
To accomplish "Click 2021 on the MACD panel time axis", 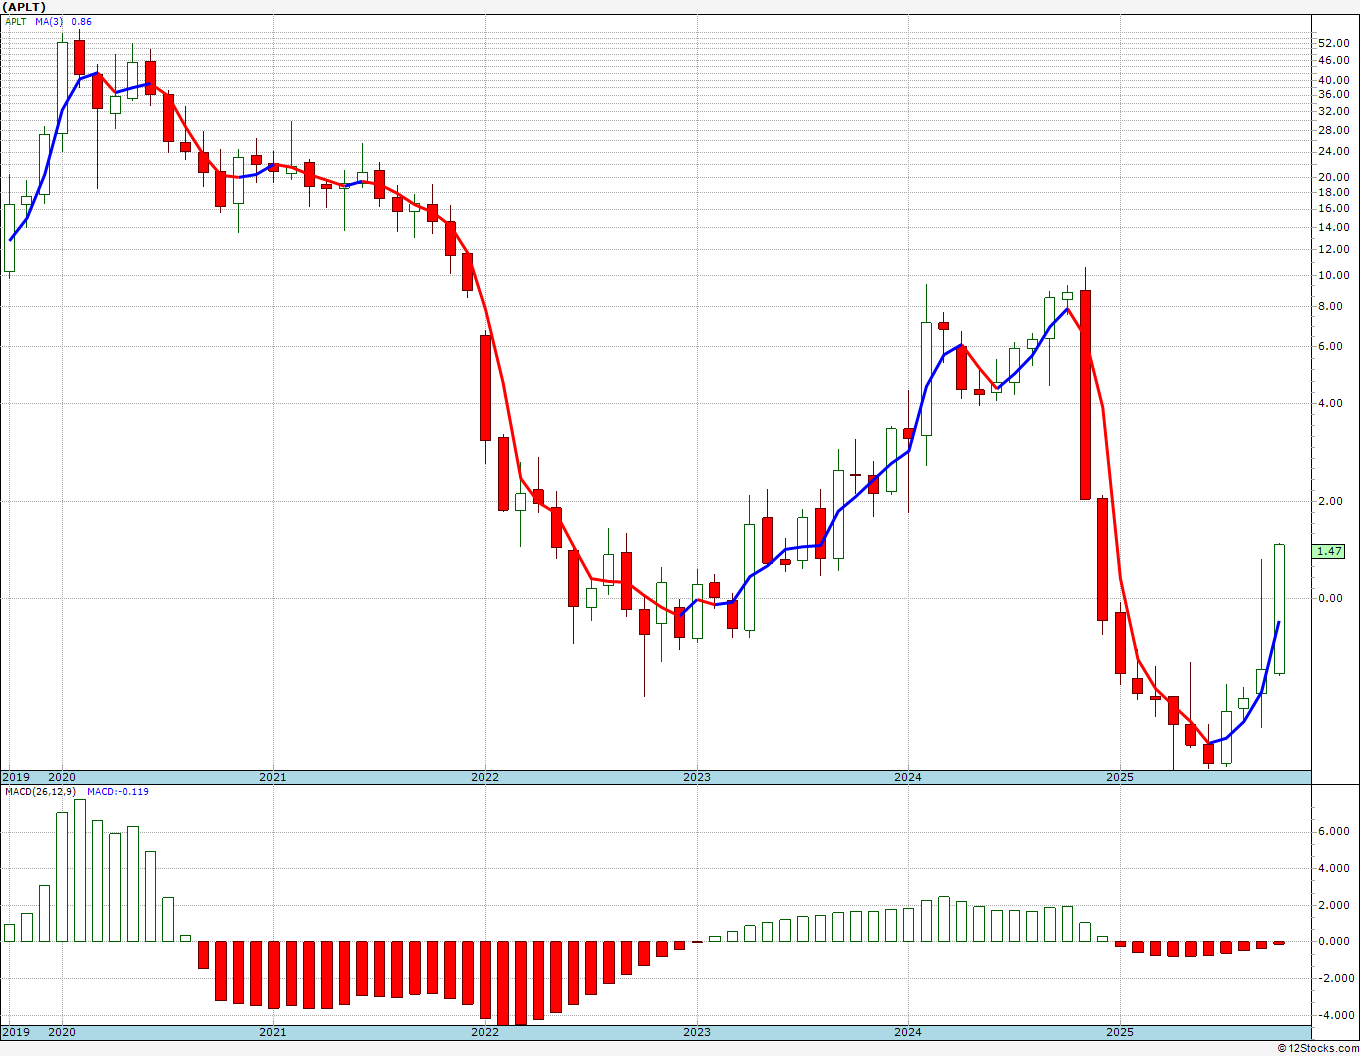I will 273,1032.
